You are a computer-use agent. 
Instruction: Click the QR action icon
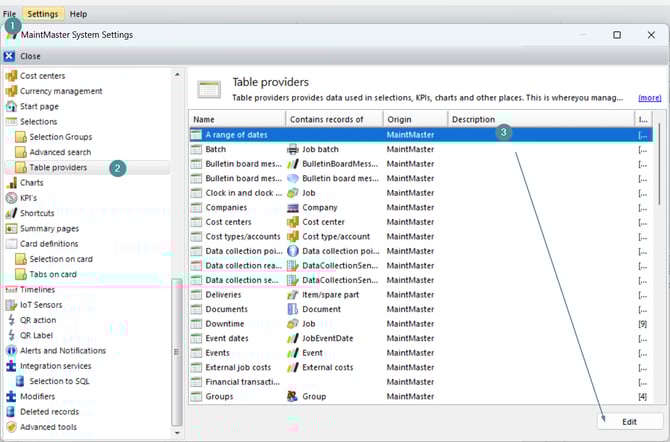[x=11, y=320]
